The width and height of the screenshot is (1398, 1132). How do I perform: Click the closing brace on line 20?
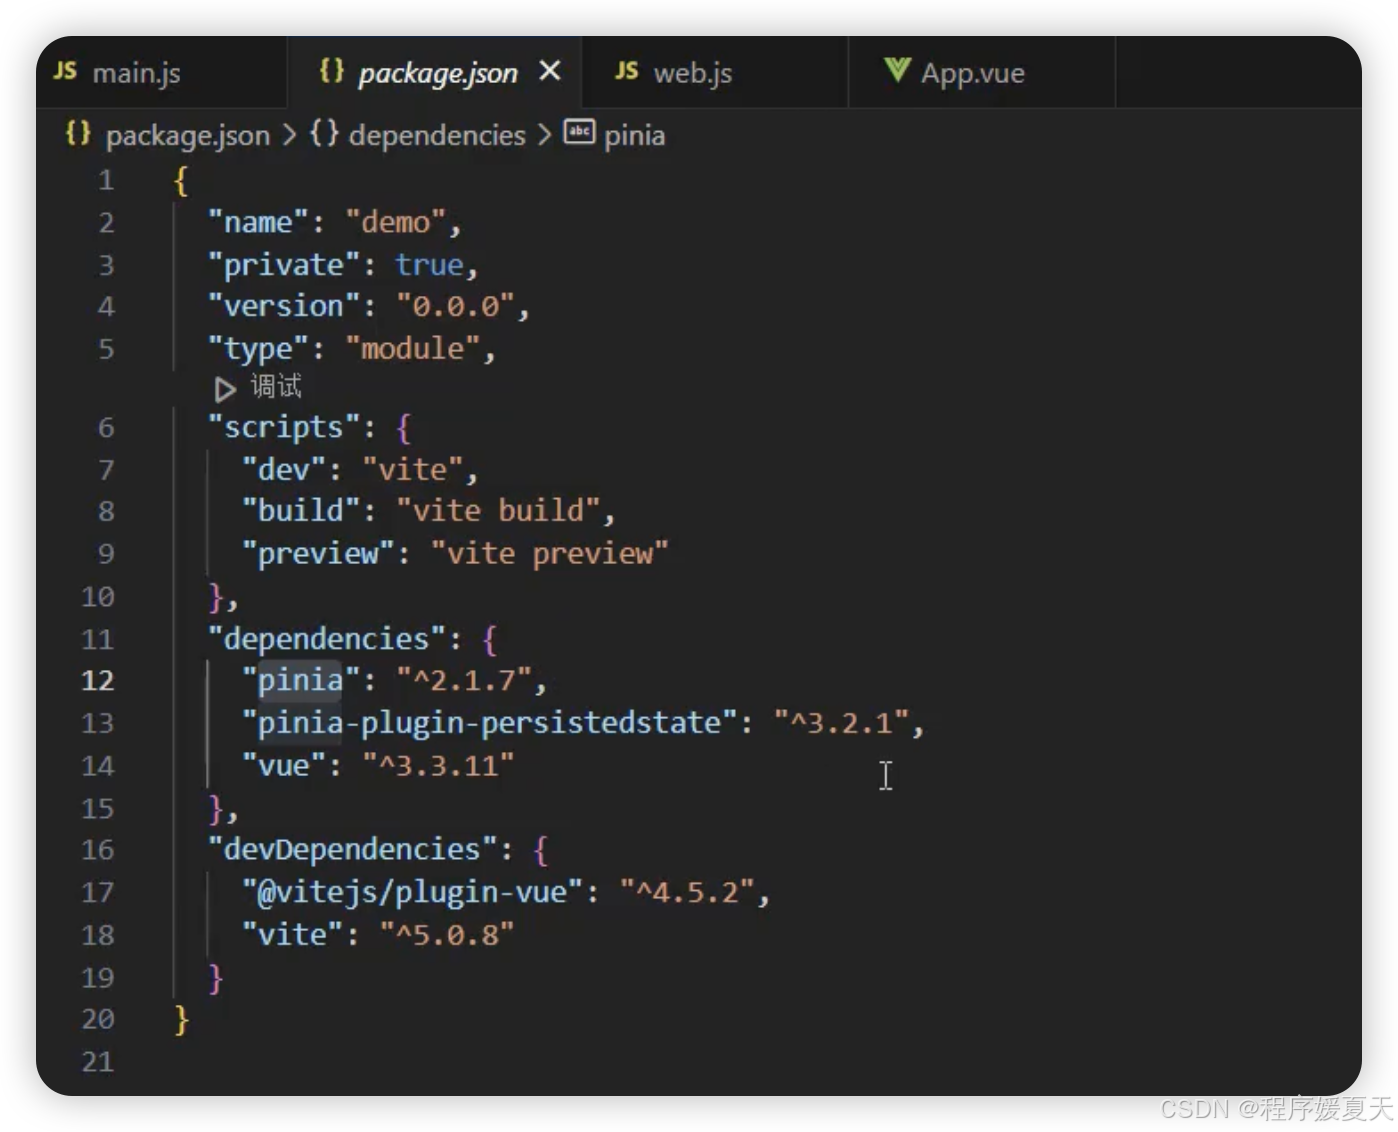pyautogui.click(x=181, y=1019)
